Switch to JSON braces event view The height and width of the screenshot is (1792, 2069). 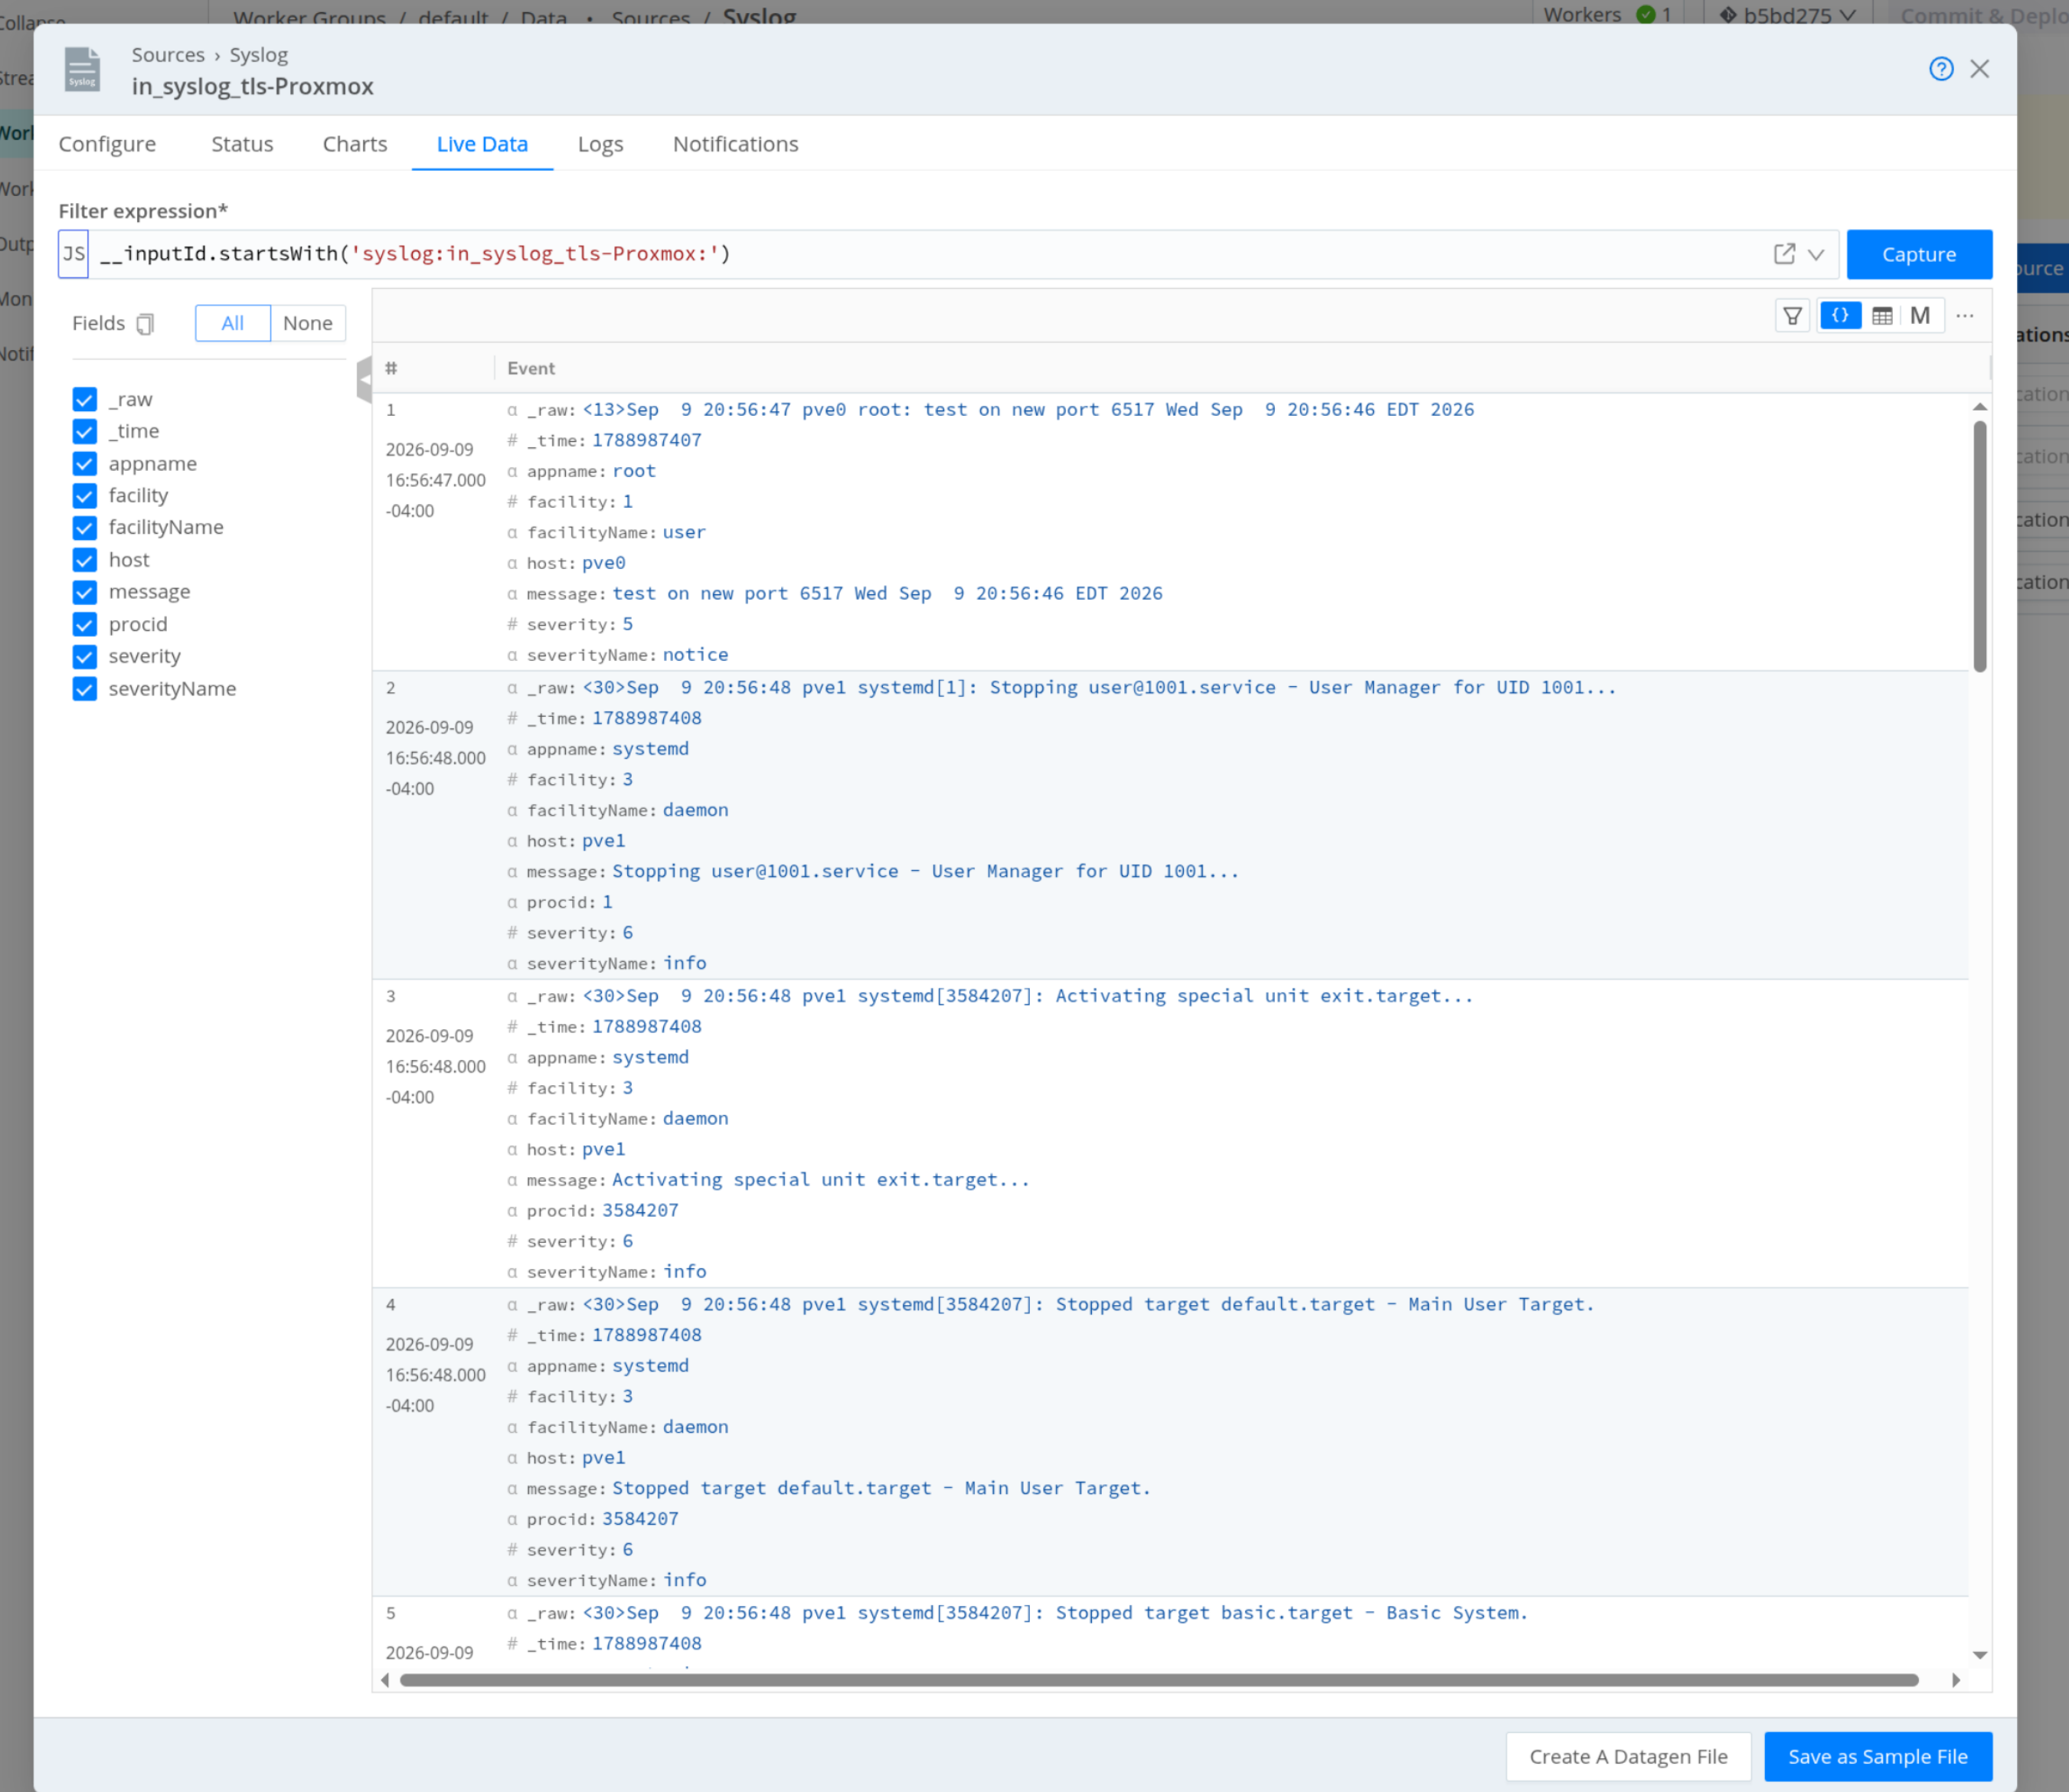click(x=1840, y=316)
